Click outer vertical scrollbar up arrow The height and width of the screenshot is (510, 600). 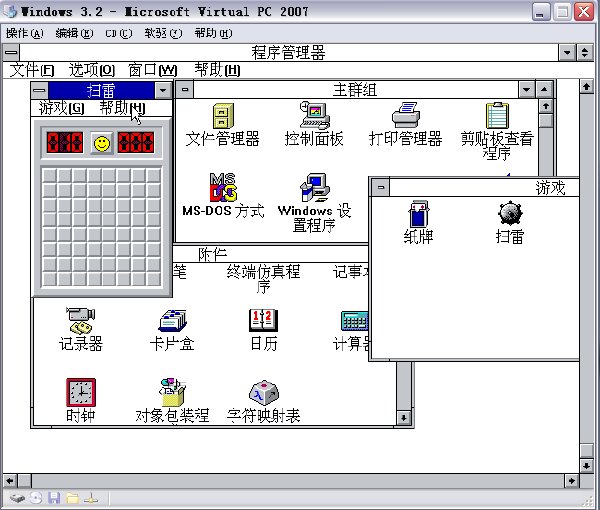[586, 86]
